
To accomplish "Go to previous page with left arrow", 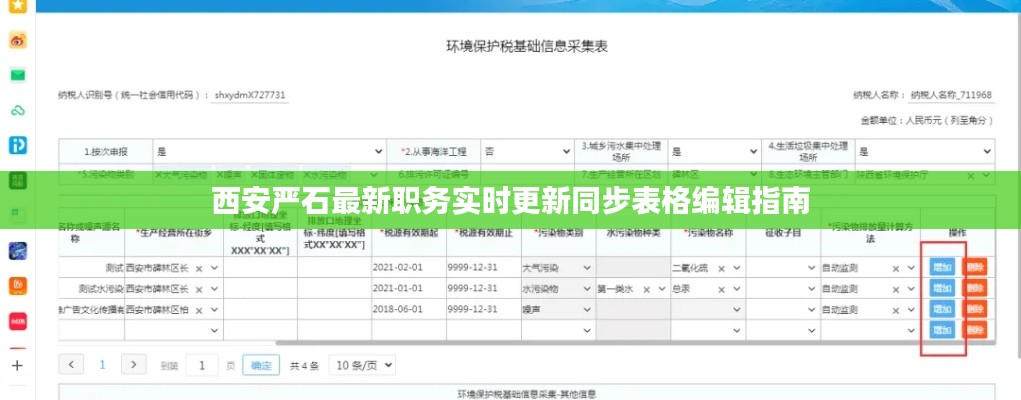I will click(73, 365).
